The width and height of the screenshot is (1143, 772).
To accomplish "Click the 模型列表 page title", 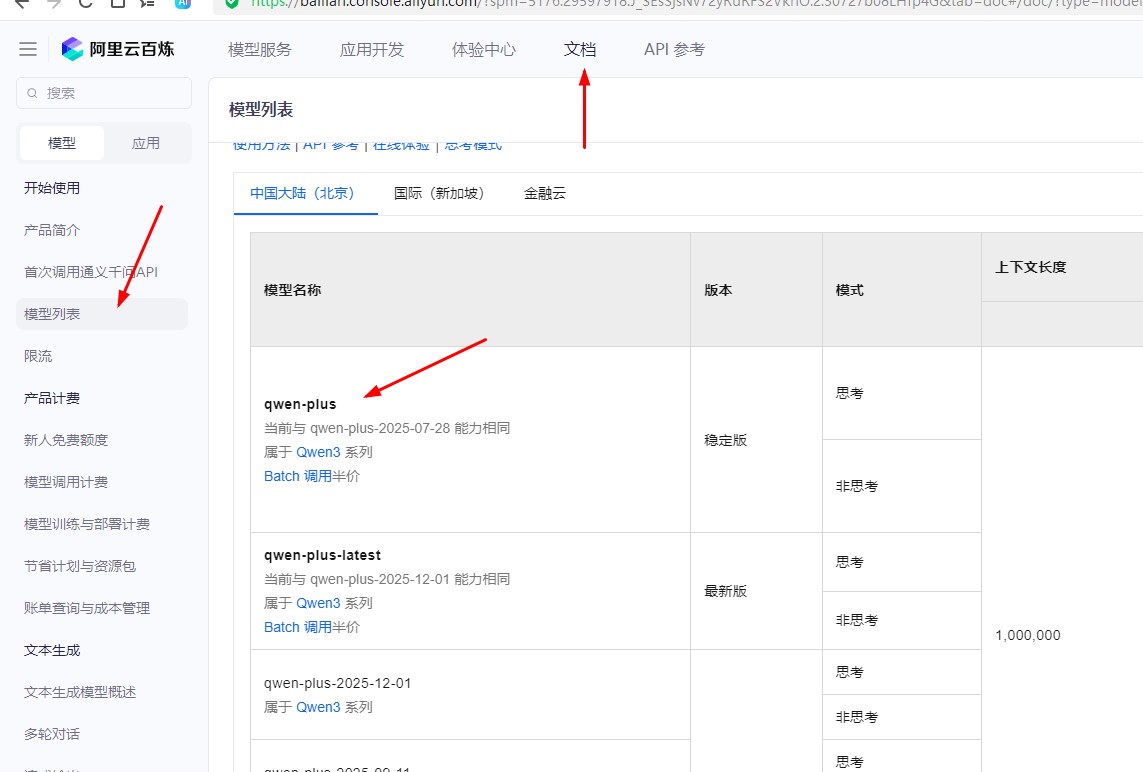I will pyautogui.click(x=261, y=110).
